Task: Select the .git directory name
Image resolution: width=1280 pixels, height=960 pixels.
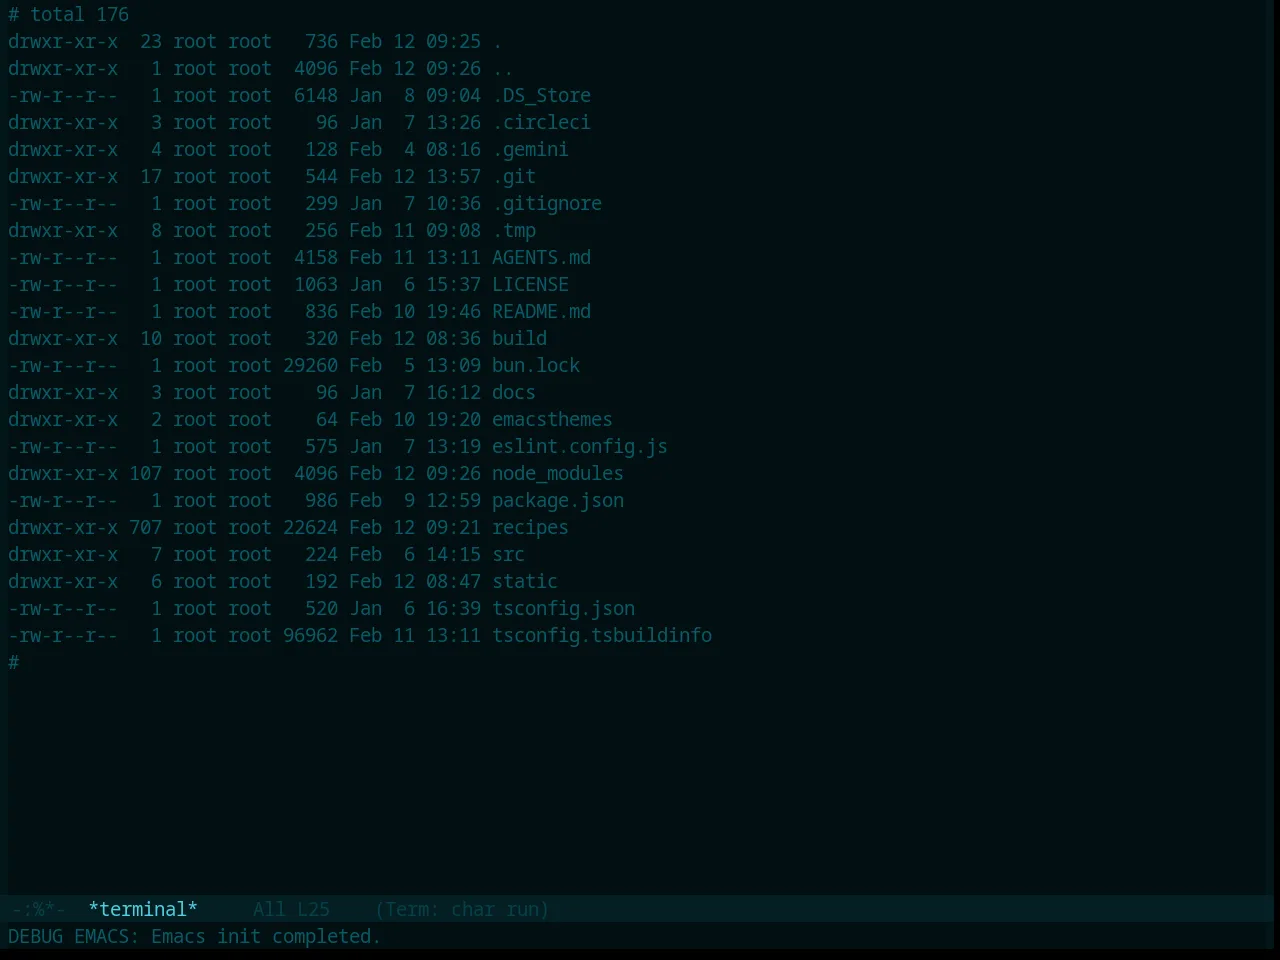Action: tap(514, 177)
